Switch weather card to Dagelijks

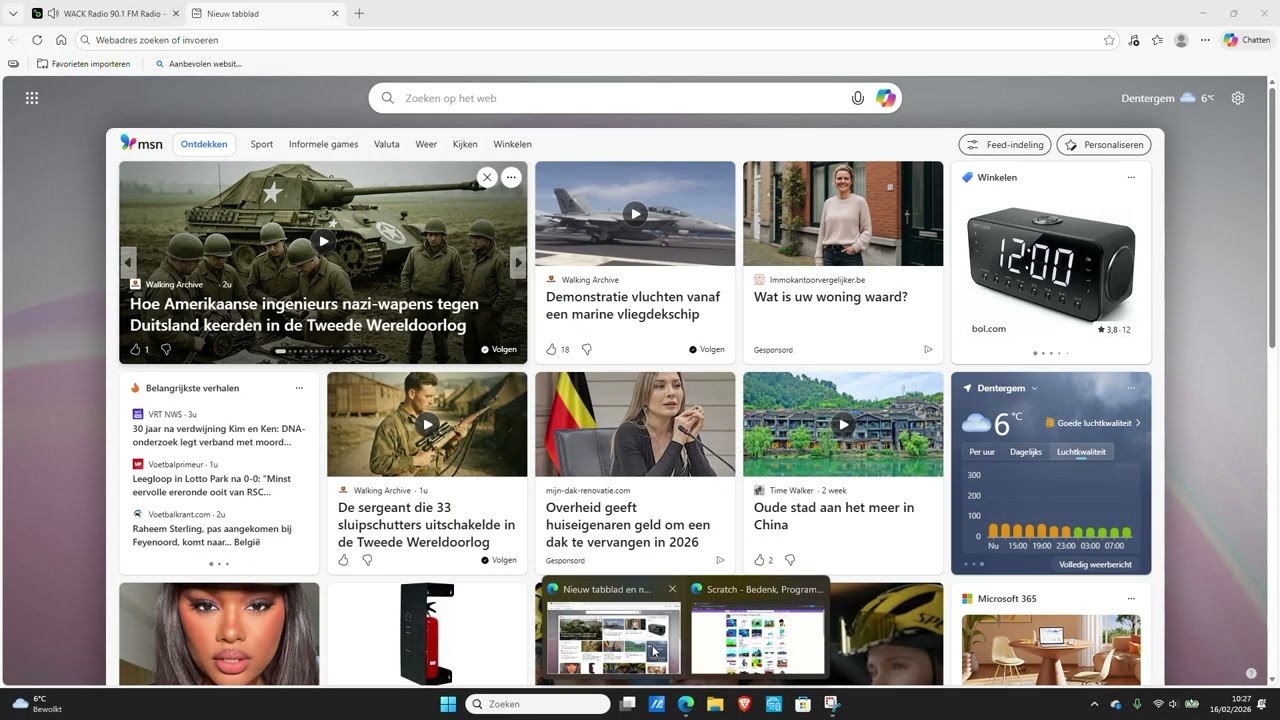click(x=1026, y=452)
